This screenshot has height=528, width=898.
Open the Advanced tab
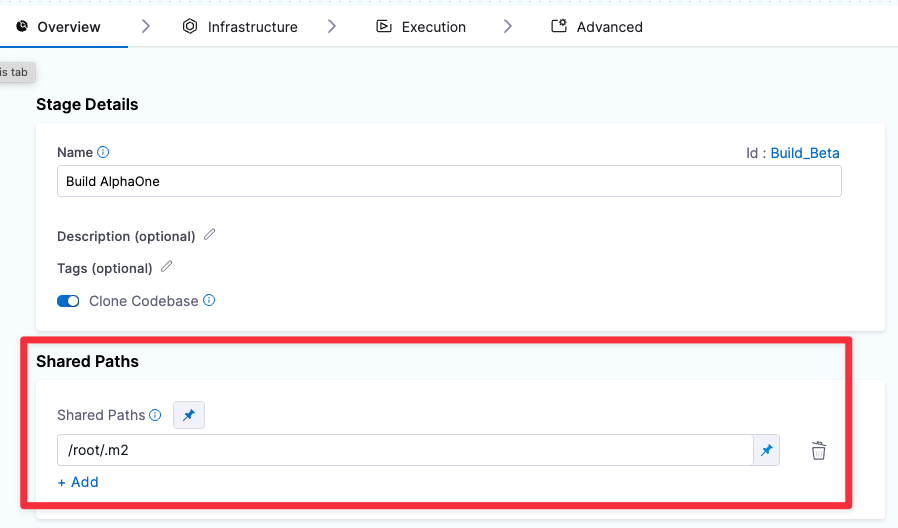pos(597,27)
